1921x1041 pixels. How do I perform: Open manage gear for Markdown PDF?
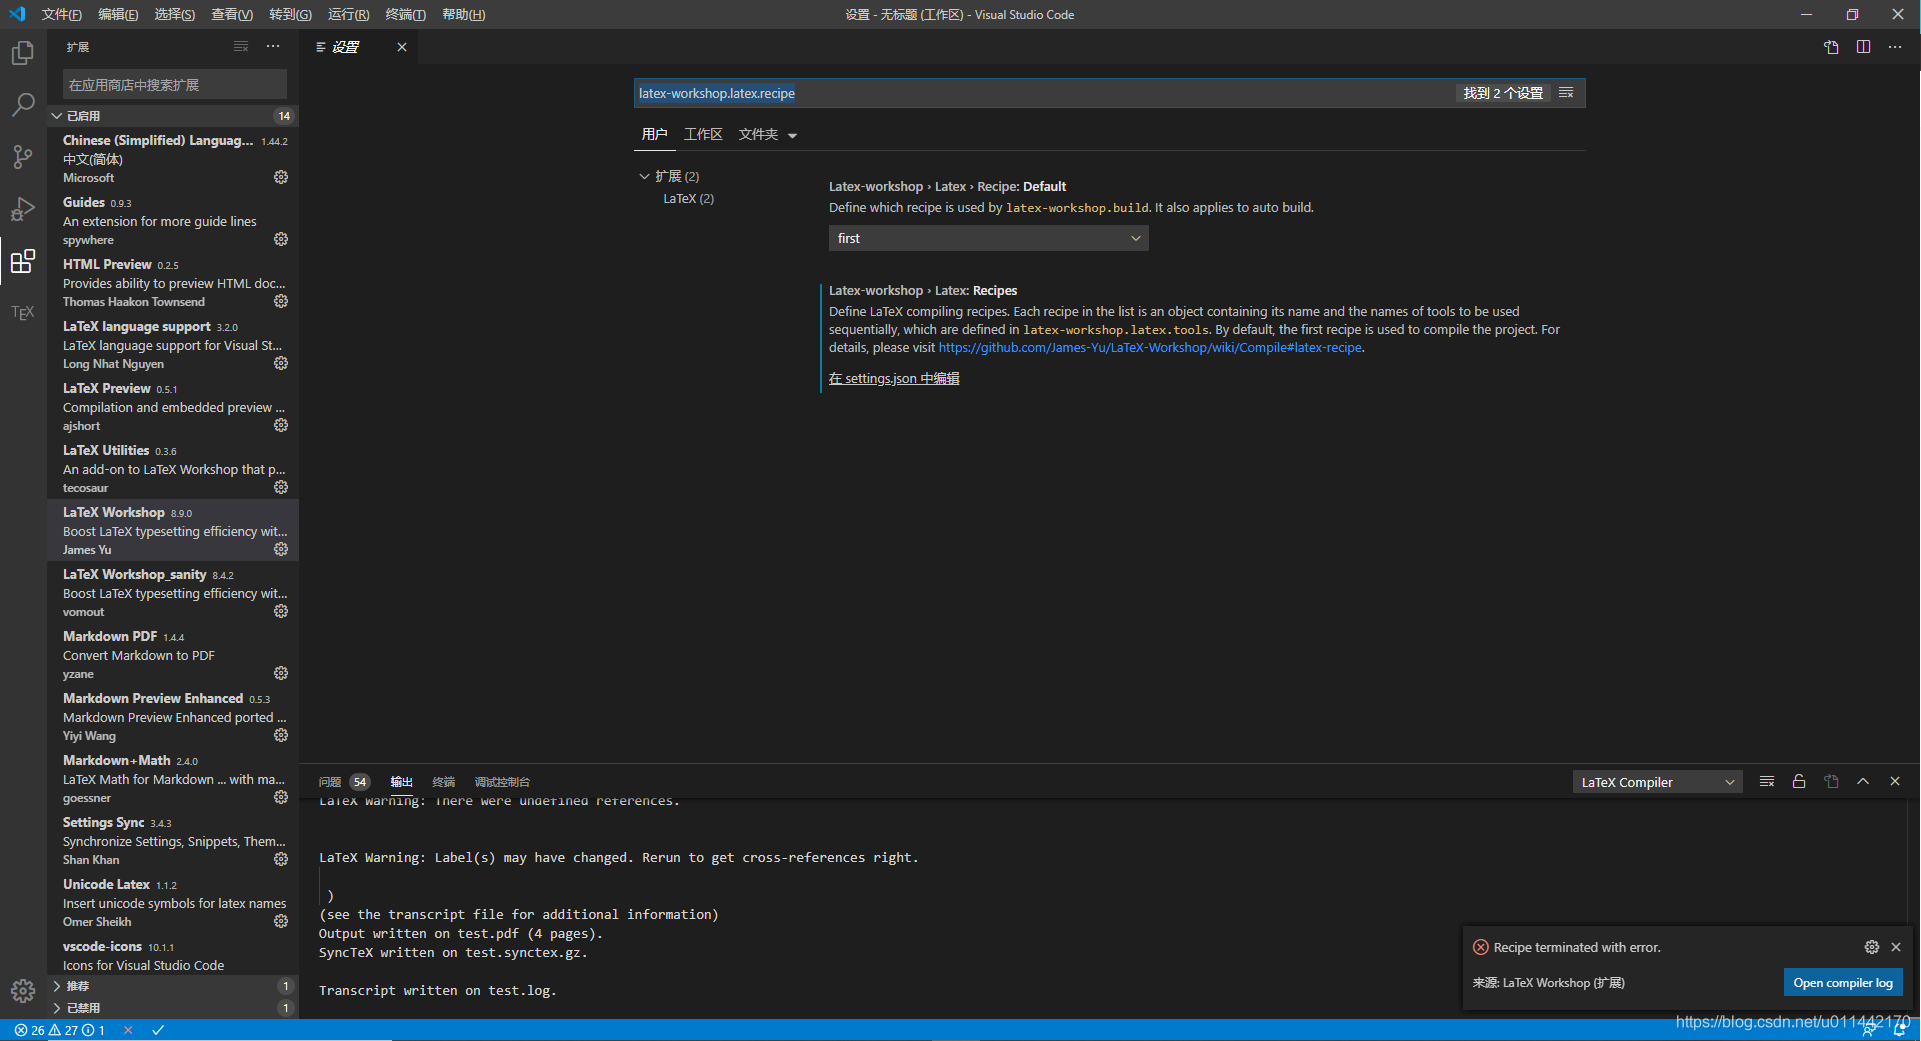click(281, 673)
